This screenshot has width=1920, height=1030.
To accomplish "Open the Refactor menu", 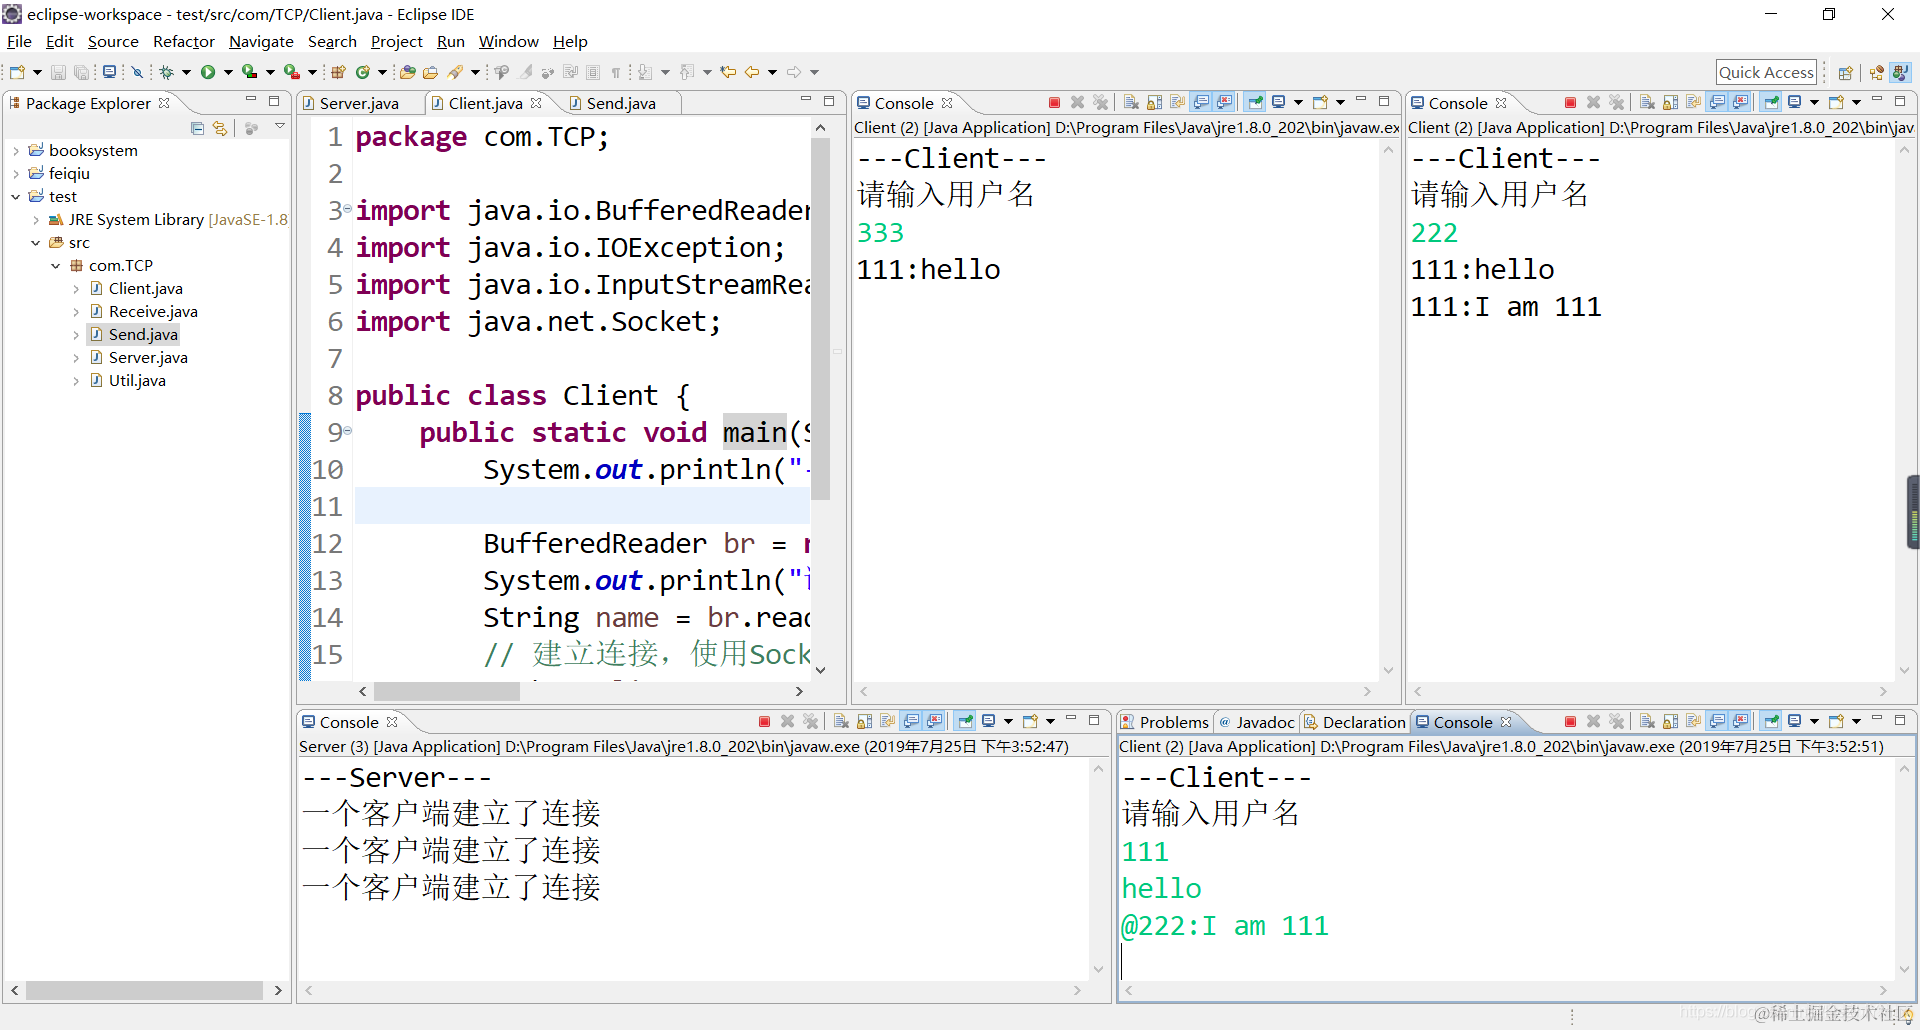I will [x=184, y=41].
